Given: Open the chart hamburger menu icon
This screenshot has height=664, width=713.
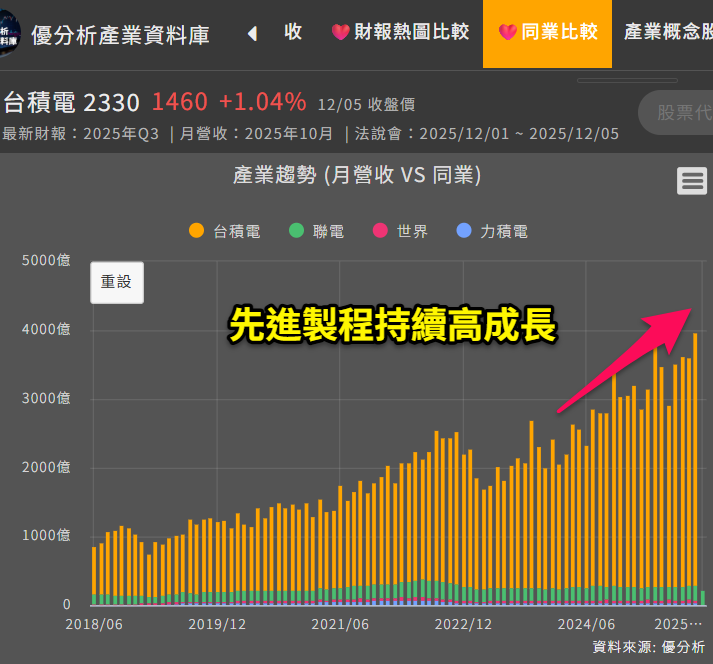Looking at the screenshot, I should [691, 181].
